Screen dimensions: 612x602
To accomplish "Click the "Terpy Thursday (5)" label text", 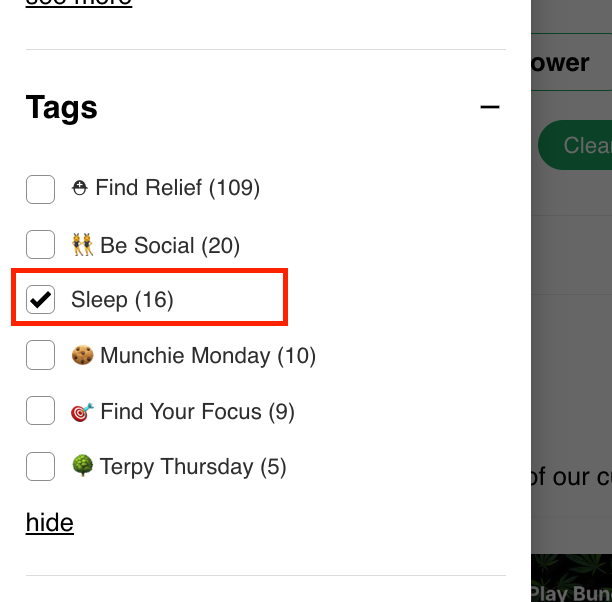I will (193, 466).
